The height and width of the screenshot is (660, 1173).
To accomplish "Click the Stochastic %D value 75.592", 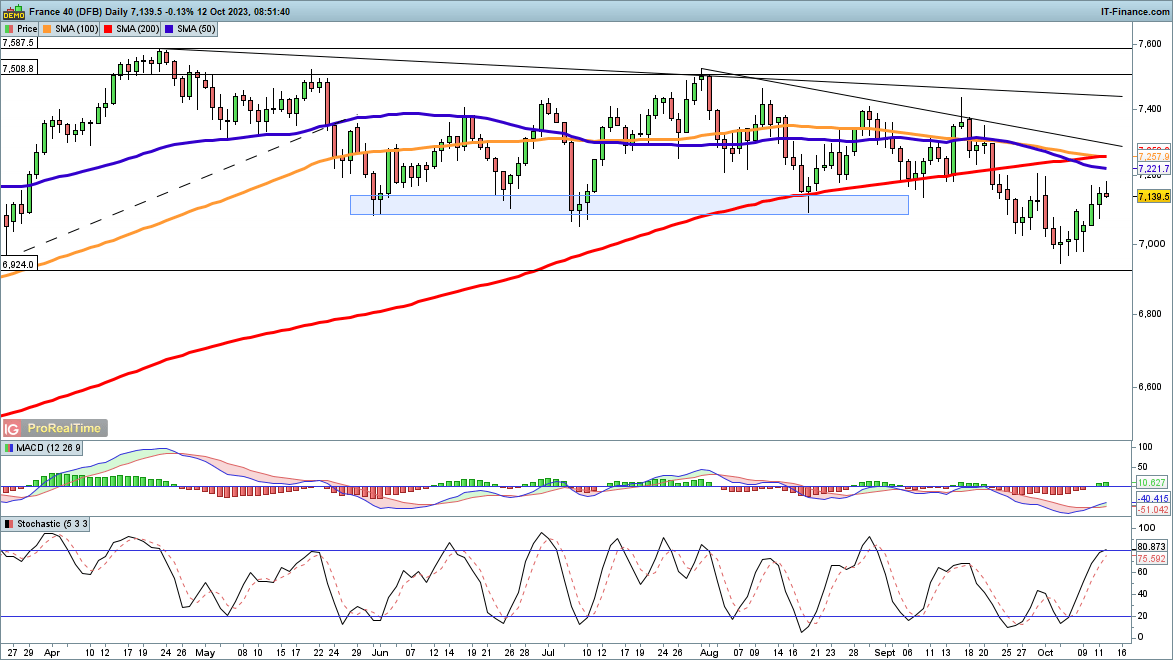I will (x=1153, y=559).
